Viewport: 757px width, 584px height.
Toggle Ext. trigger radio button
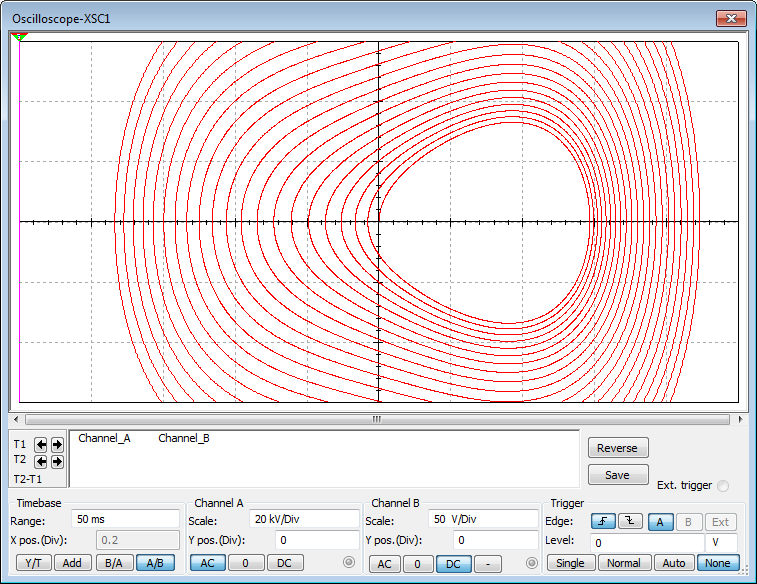(723, 486)
